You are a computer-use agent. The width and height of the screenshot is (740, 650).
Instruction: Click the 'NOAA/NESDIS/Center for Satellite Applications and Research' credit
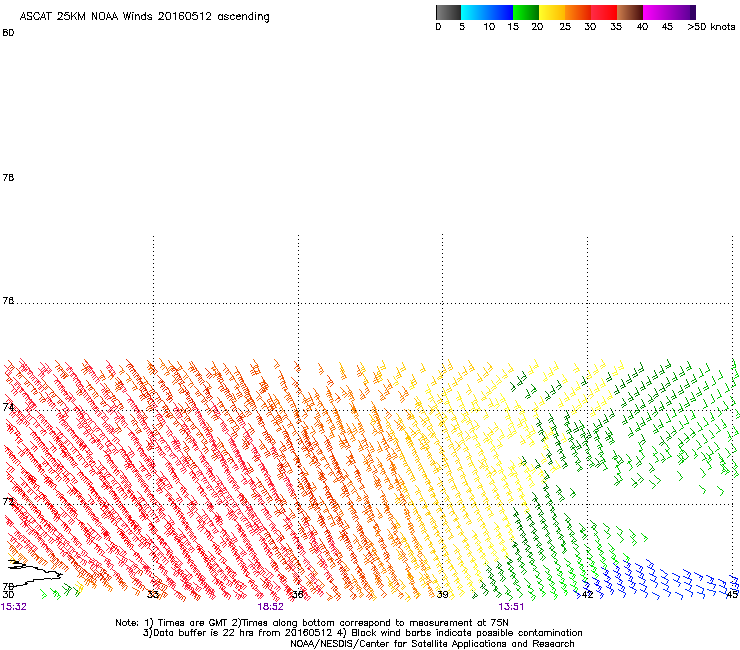[432, 644]
